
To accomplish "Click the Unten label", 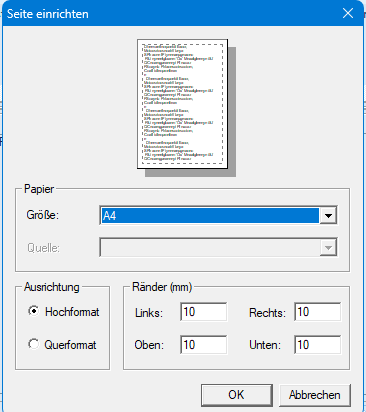I will coord(265,345).
